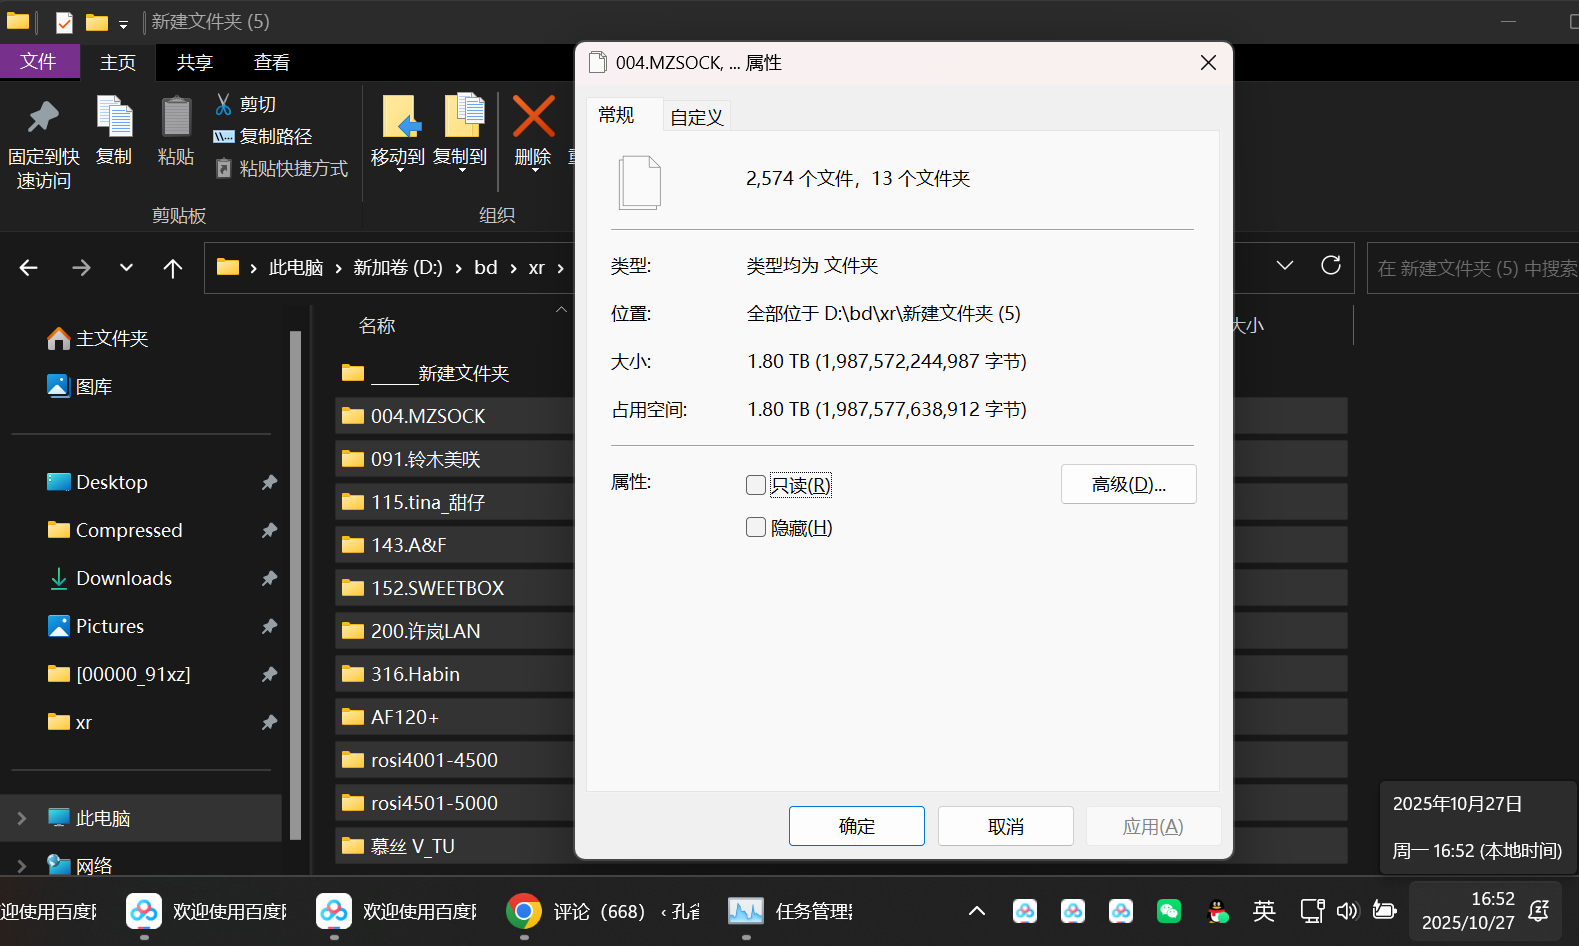Open the recent locations dropdown arrow
Screen dimensions: 1579x946
click(x=126, y=268)
